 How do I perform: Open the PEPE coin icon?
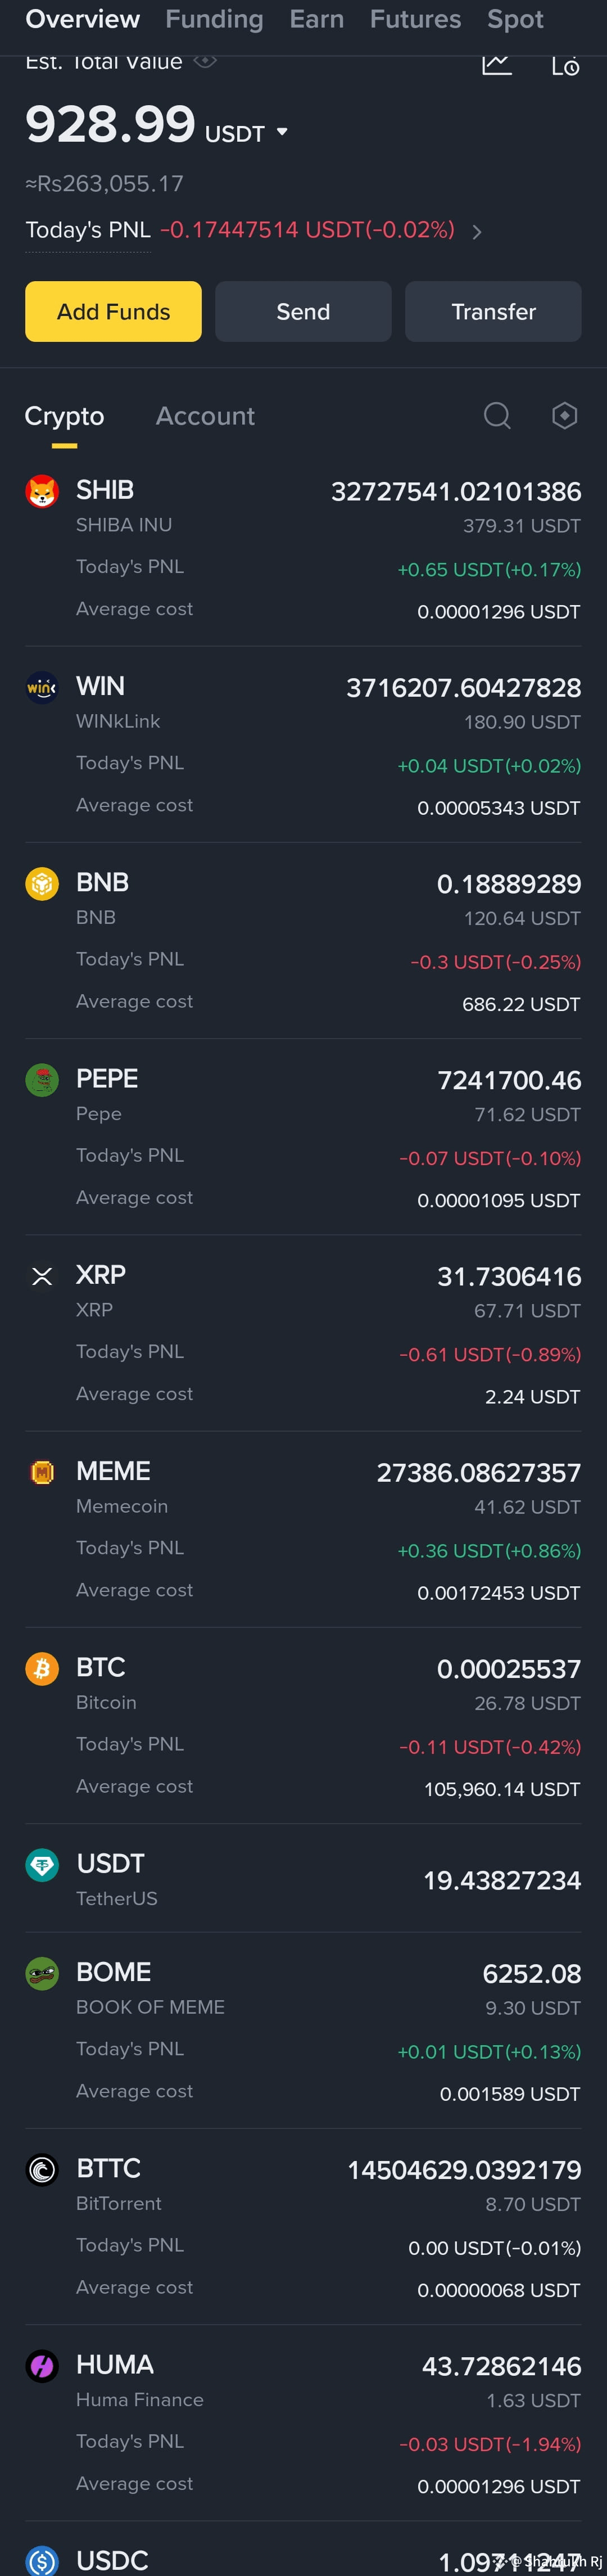[x=42, y=1080]
